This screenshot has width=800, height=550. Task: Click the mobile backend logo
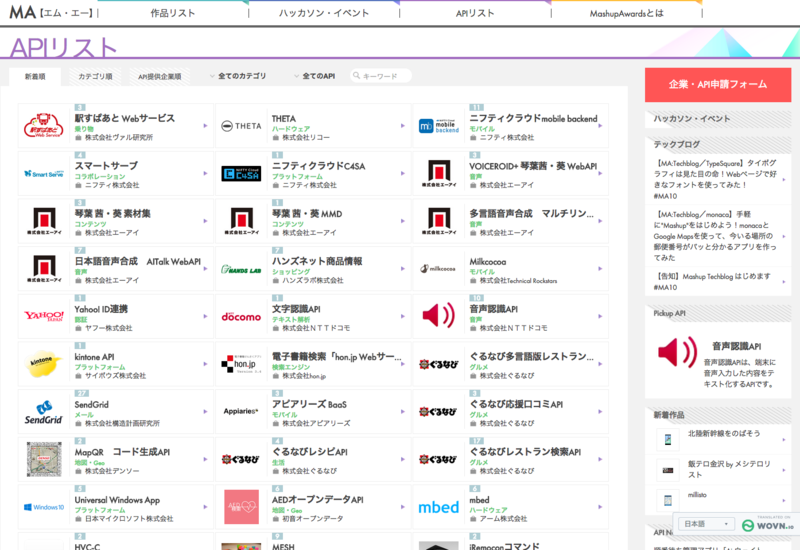tap(439, 126)
